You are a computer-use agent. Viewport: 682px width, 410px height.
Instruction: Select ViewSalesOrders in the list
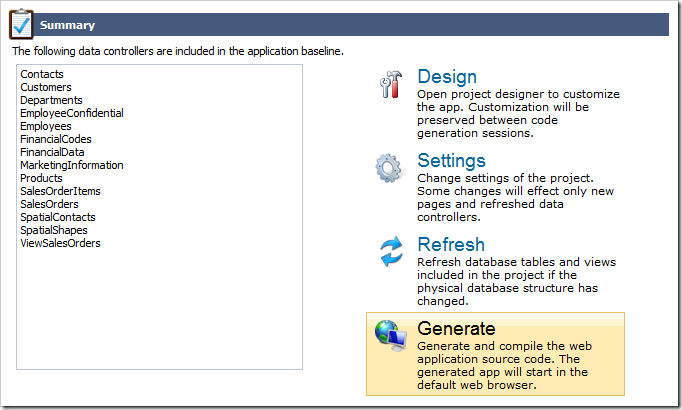click(x=60, y=243)
